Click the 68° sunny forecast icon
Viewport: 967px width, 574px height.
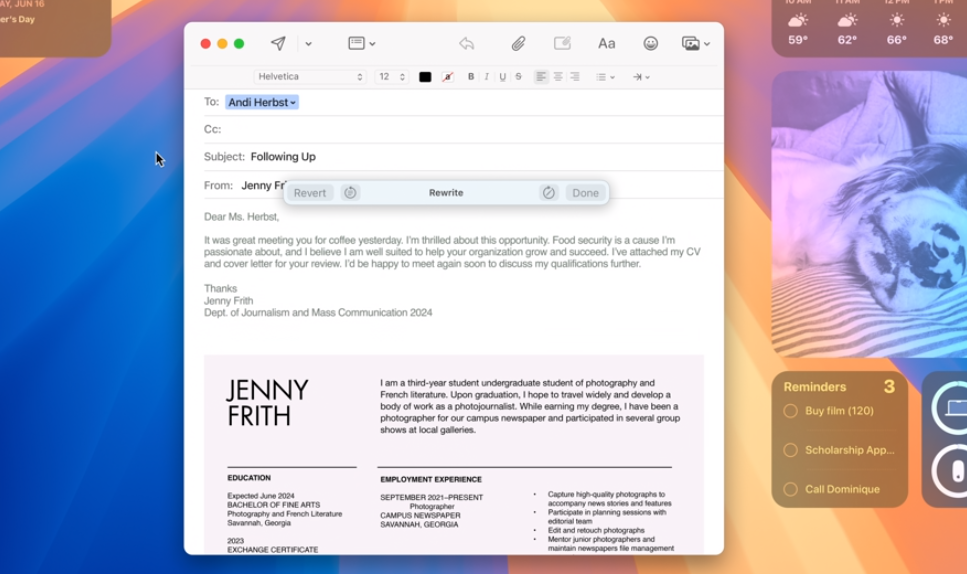943,21
